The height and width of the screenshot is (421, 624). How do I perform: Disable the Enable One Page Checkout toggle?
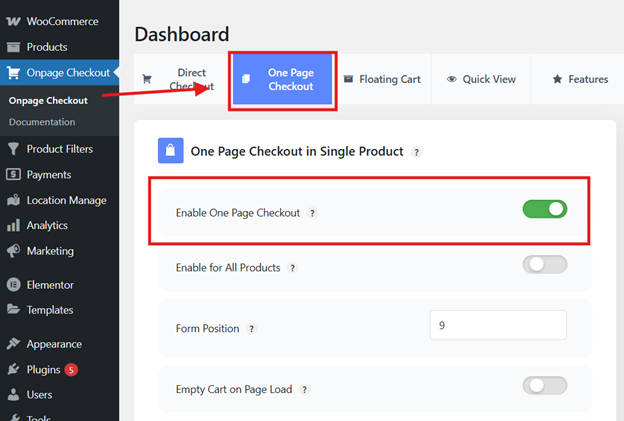pos(544,210)
